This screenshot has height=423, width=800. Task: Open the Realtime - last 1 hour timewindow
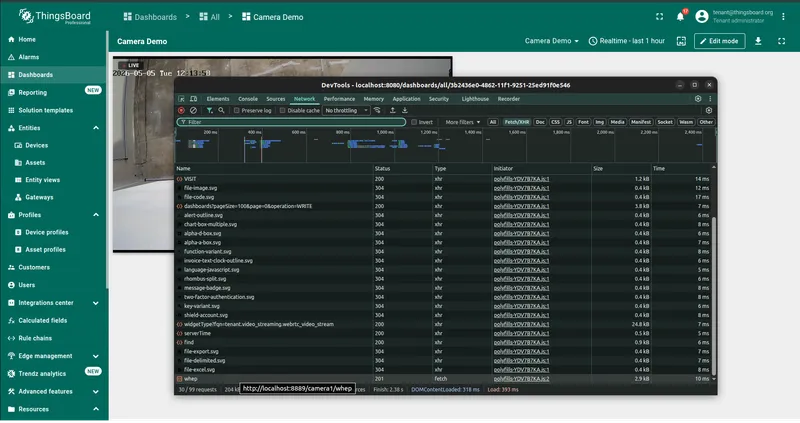pyautogui.click(x=627, y=41)
